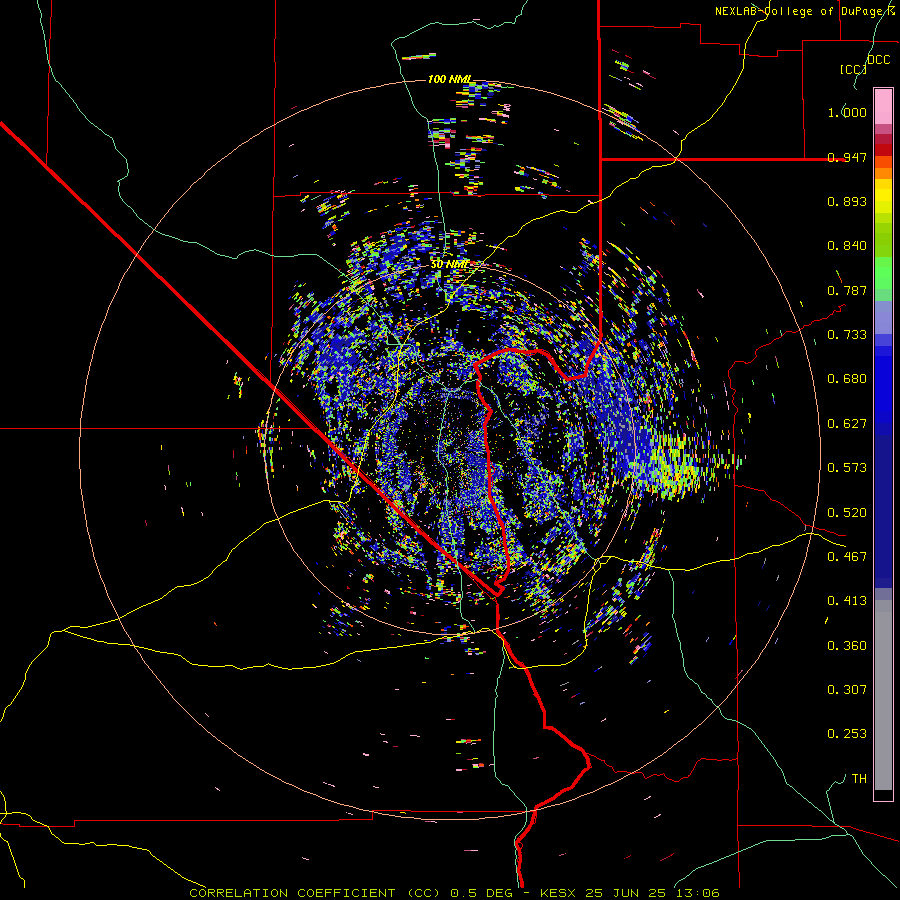This screenshot has height=900, width=900.
Task: Select the 0.307 legend value
Action: (847, 690)
